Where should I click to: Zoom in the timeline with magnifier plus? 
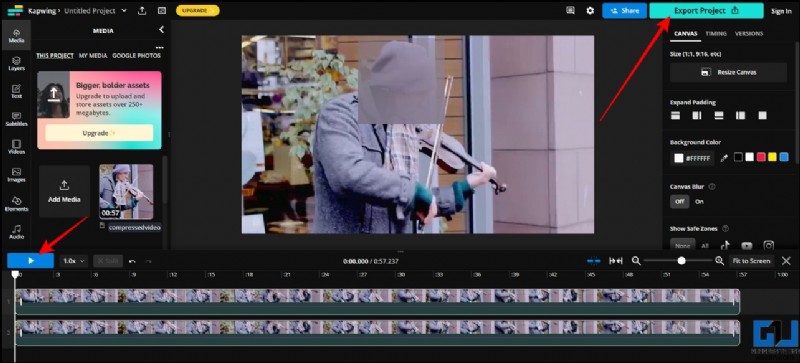719,260
